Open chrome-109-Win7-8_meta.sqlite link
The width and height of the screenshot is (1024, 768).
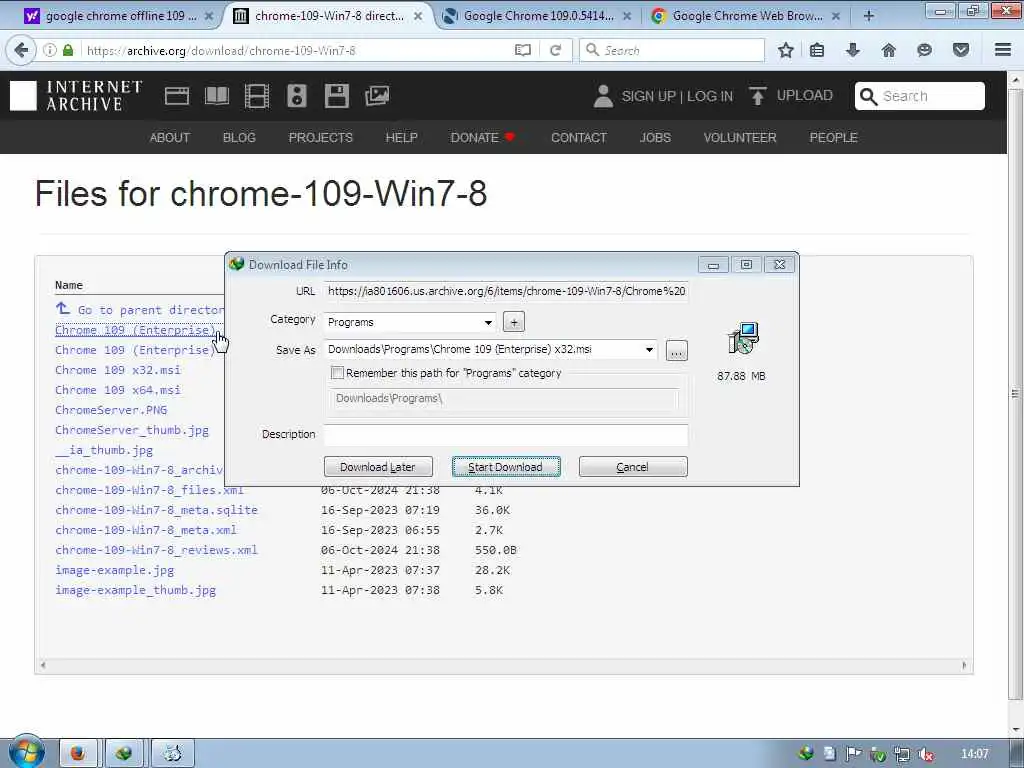tap(157, 510)
